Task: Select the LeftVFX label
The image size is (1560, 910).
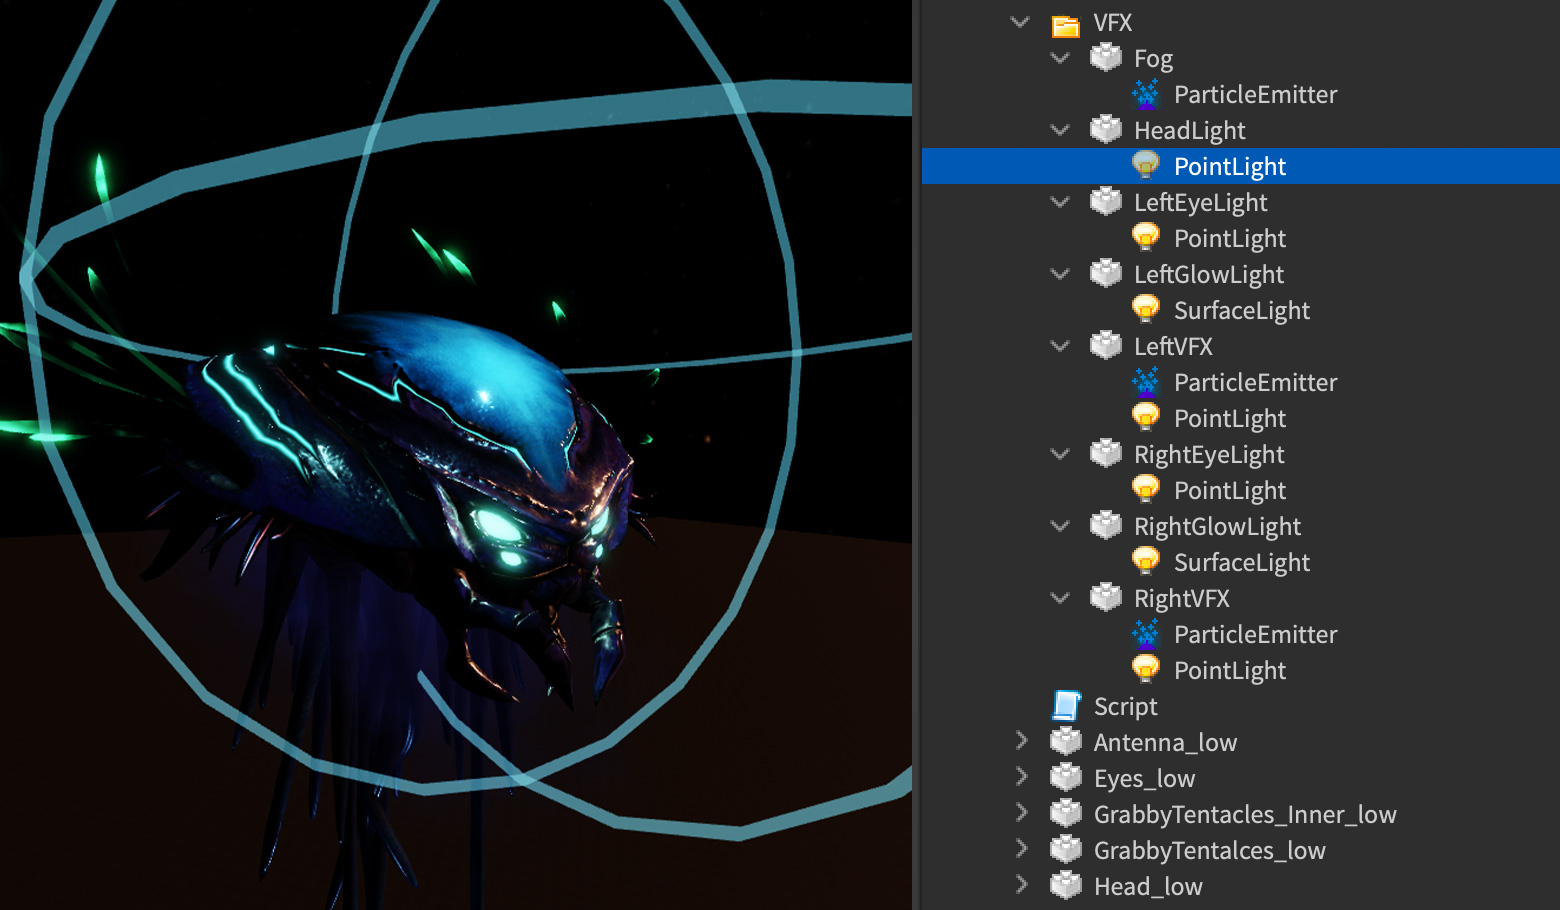Action: [1173, 347]
